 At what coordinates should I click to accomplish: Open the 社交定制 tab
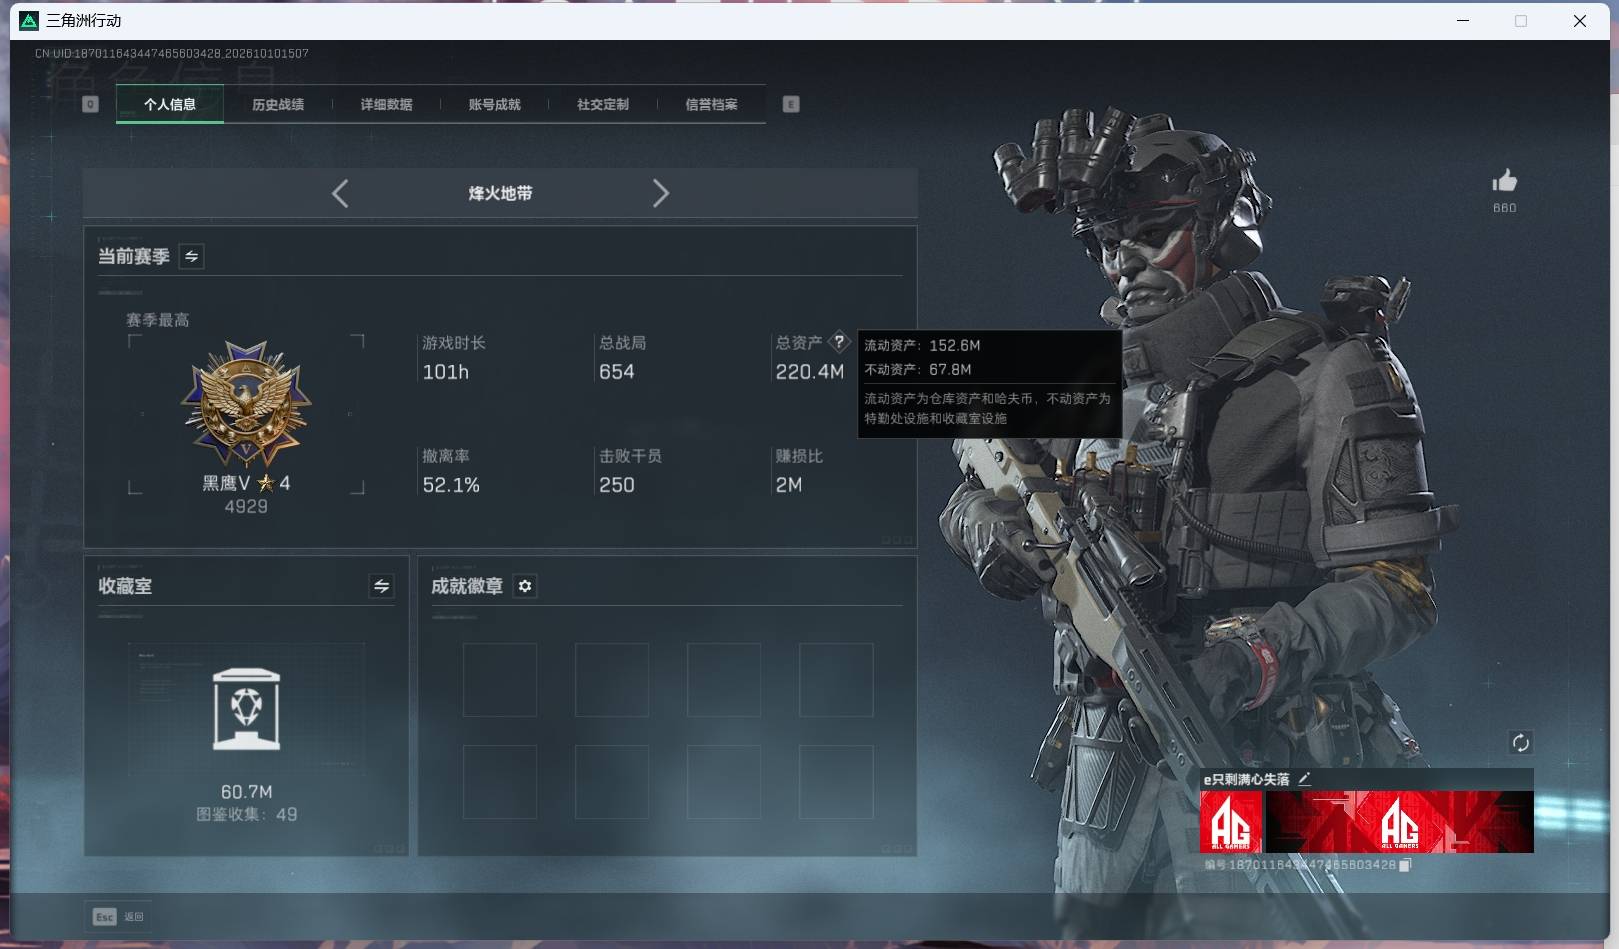tap(603, 104)
